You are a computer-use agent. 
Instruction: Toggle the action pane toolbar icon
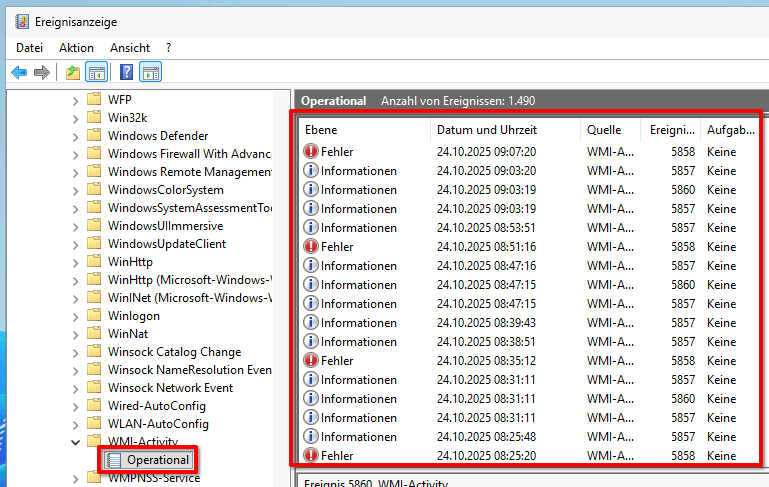[151, 72]
